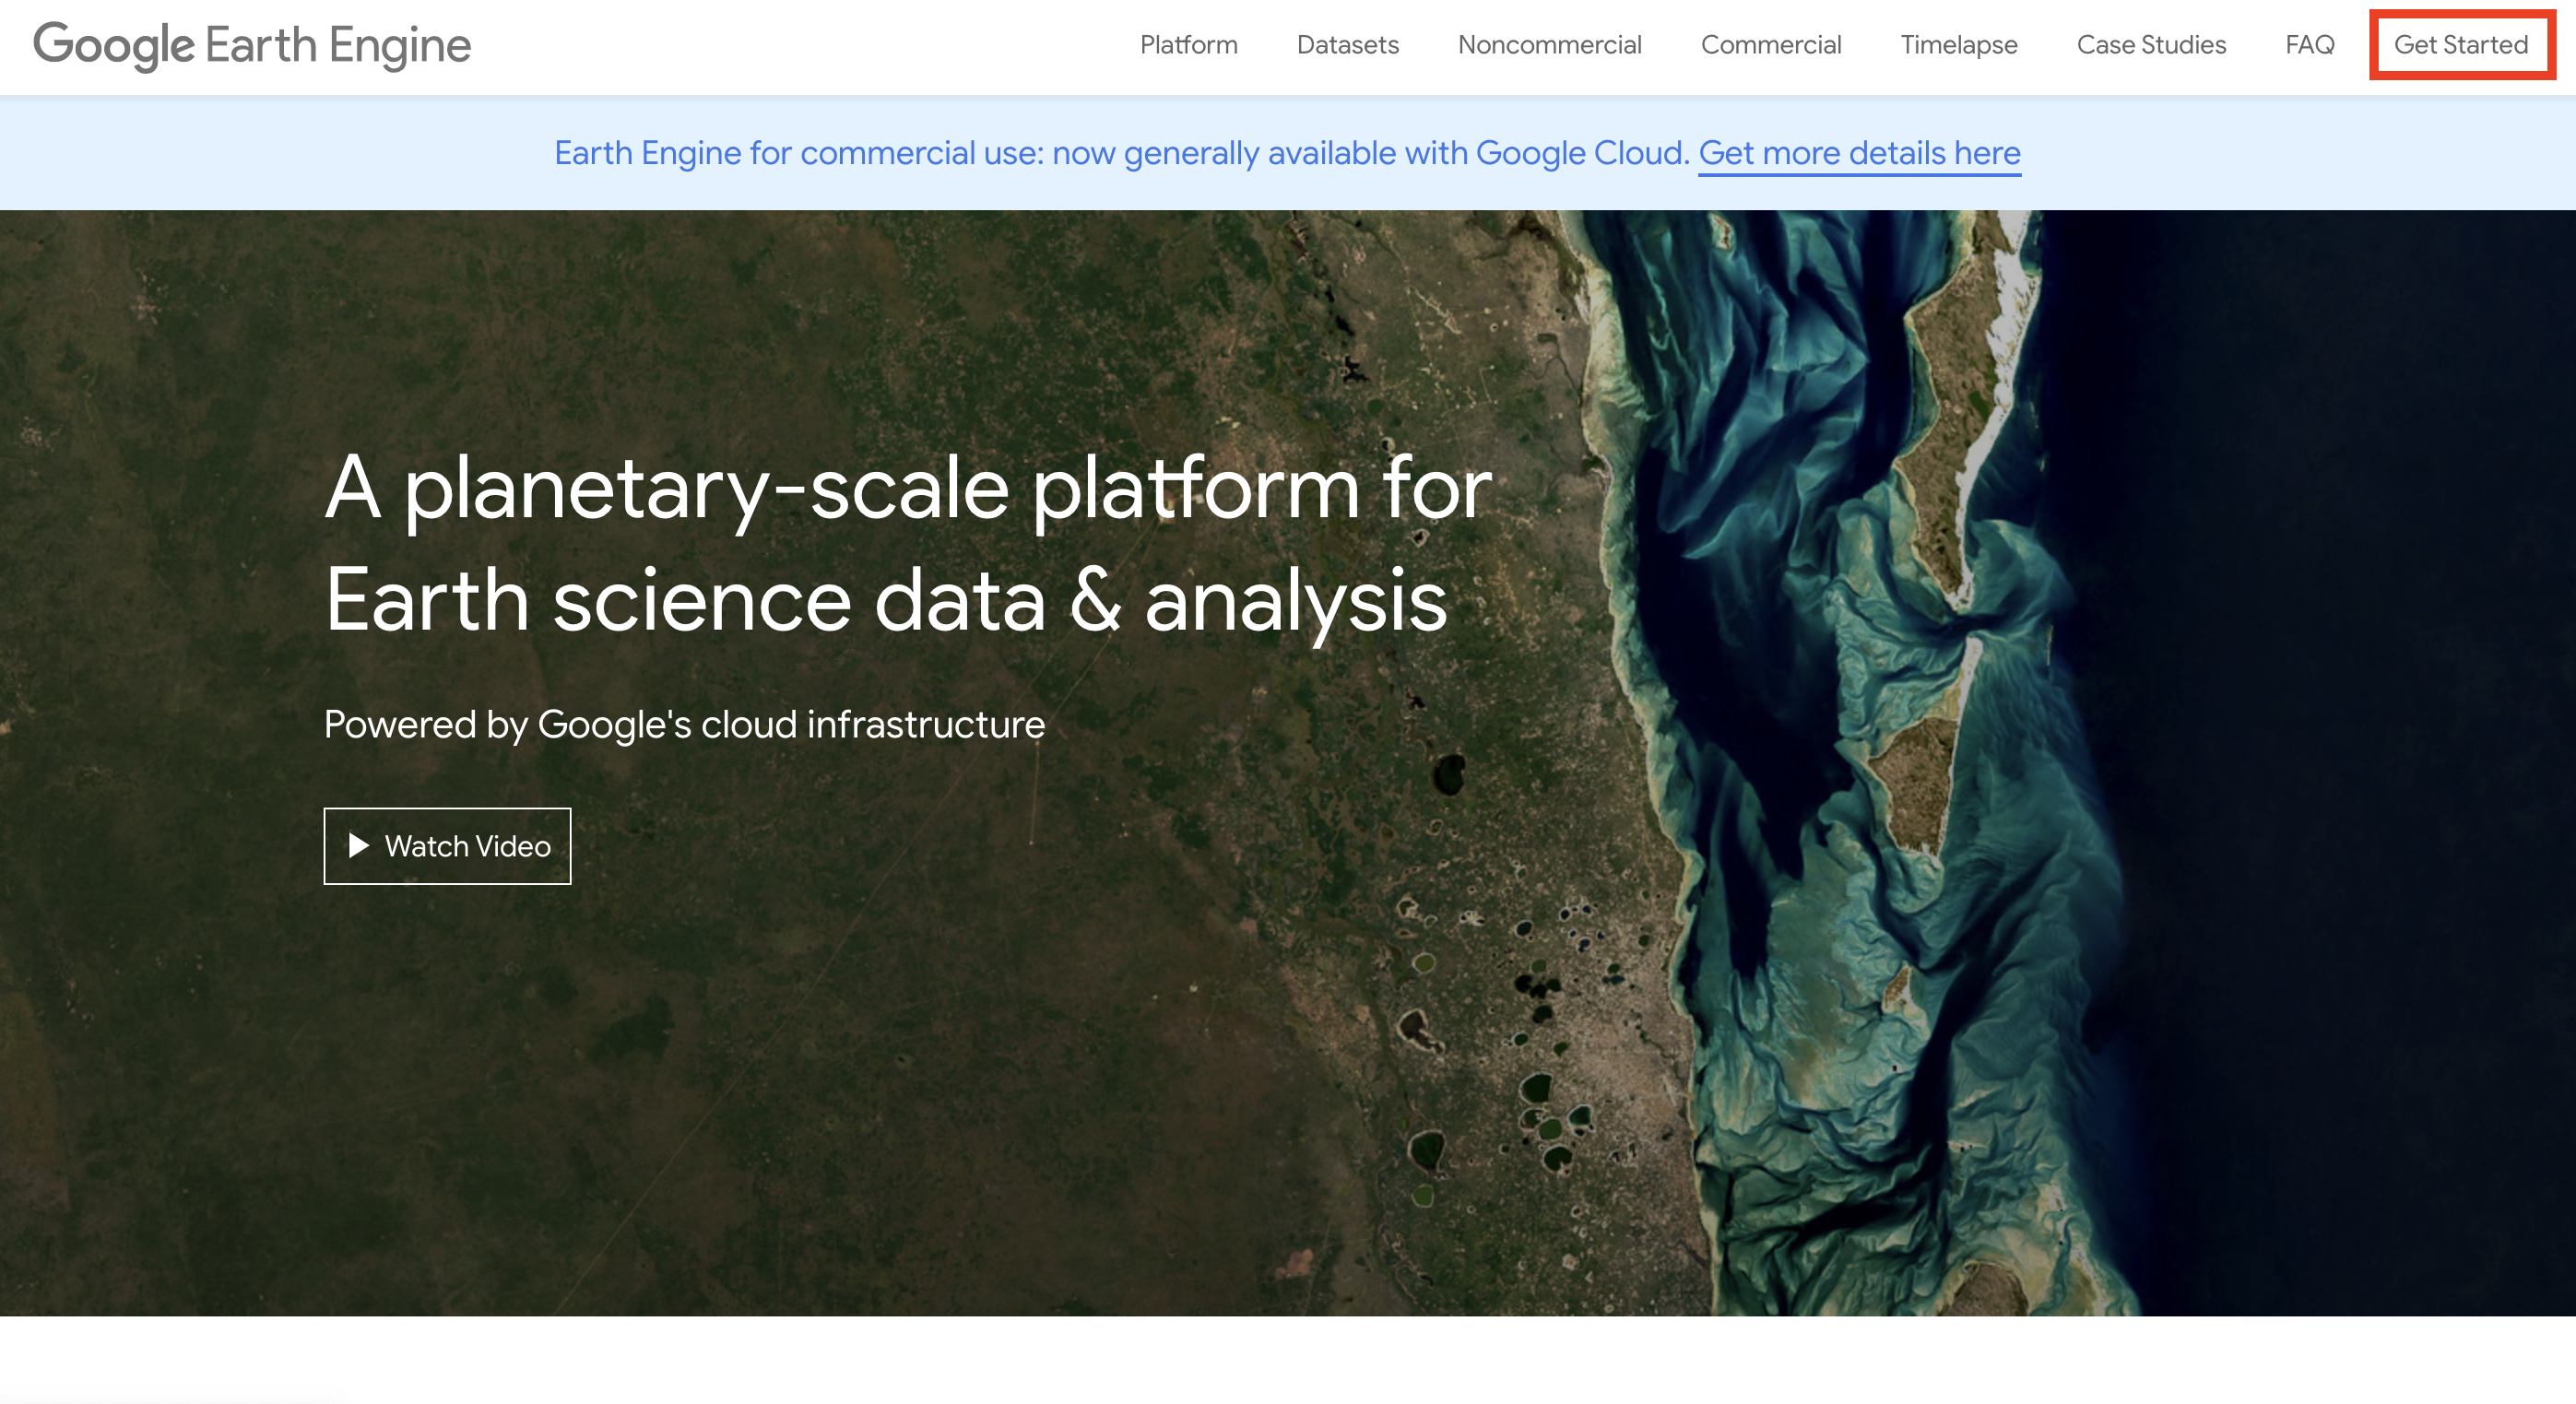Click the Watch Video button

pyautogui.click(x=447, y=846)
